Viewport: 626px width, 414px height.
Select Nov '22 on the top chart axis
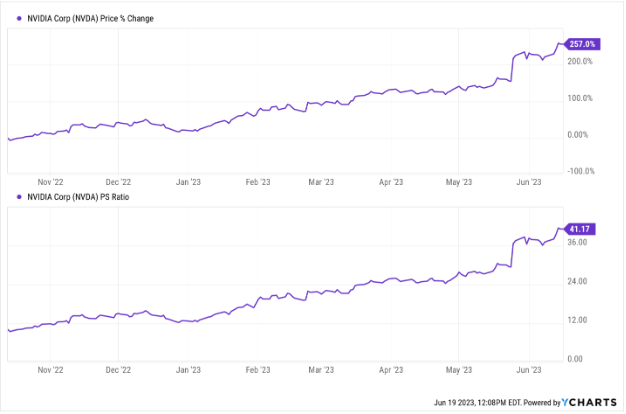point(50,182)
